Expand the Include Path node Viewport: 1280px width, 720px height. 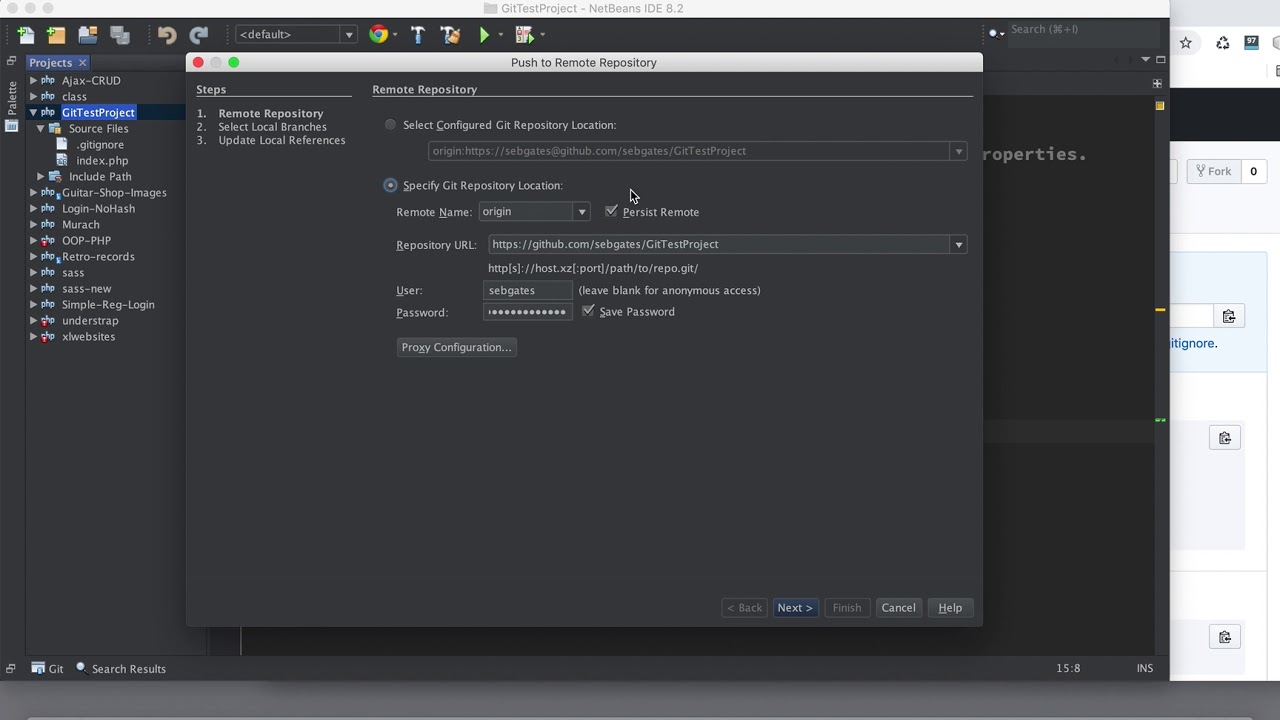coord(41,176)
